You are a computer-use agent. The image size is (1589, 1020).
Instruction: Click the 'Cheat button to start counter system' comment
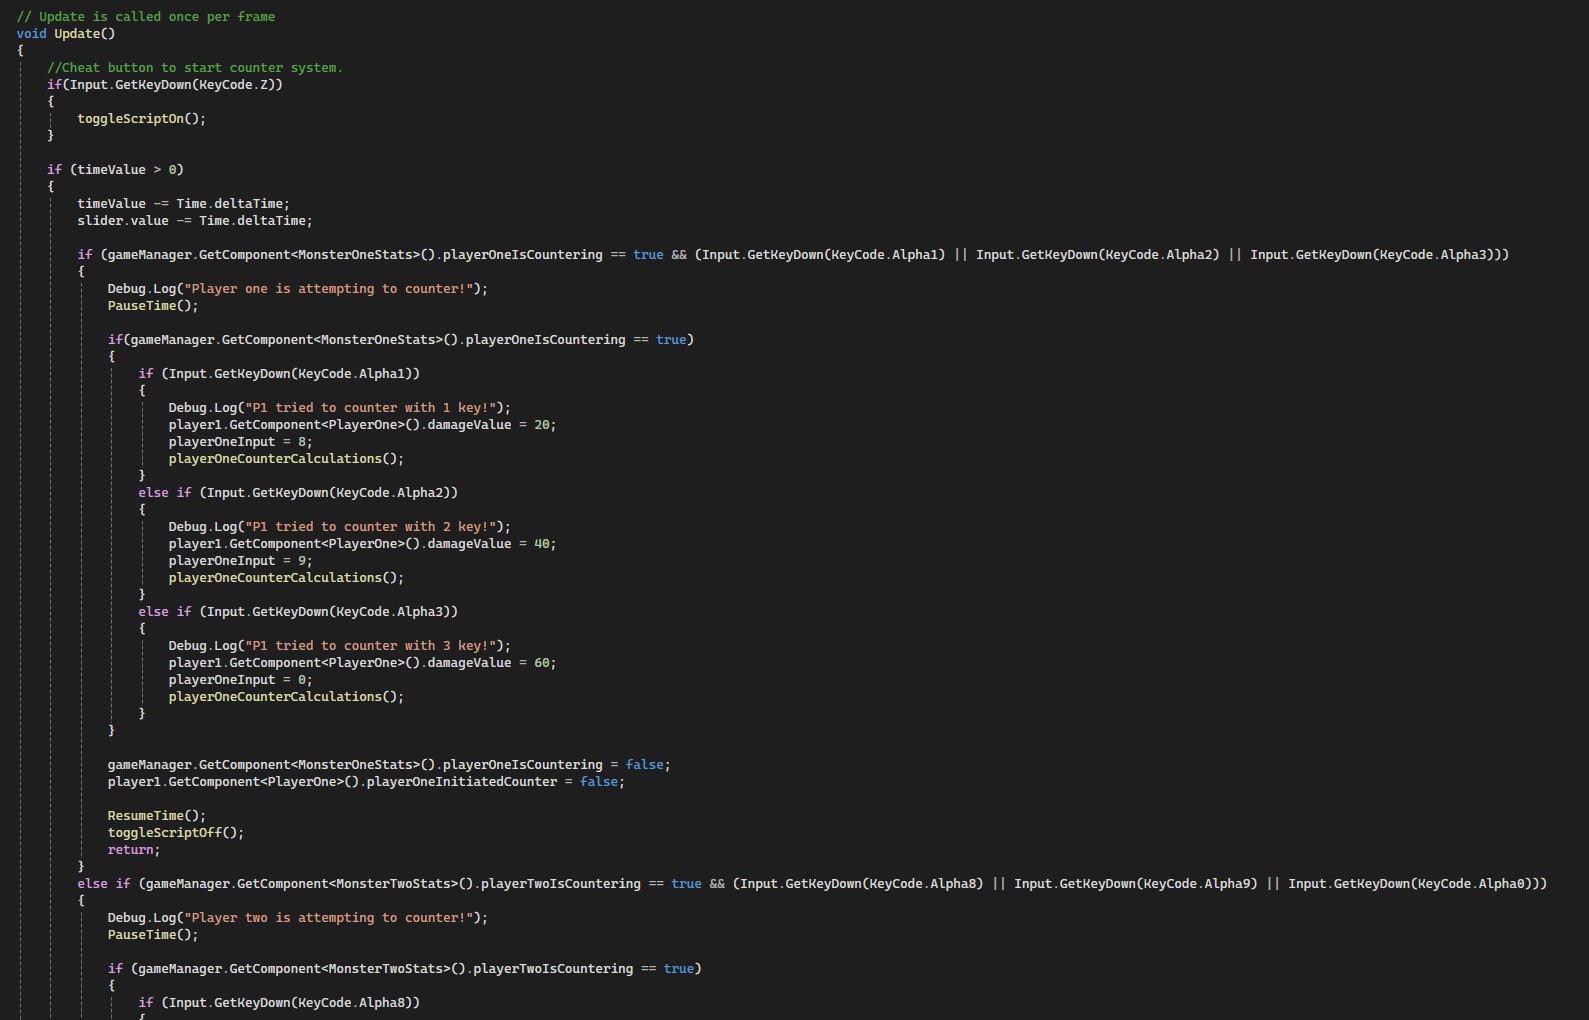coord(194,68)
